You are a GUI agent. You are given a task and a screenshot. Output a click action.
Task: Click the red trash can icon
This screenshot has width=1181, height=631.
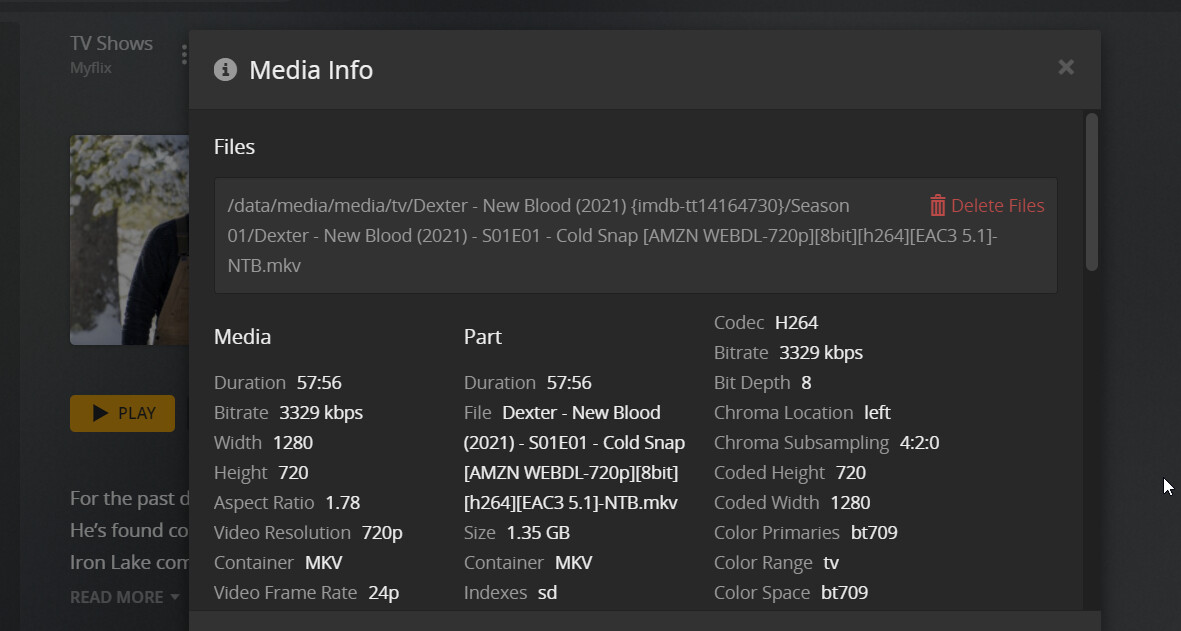click(x=937, y=206)
